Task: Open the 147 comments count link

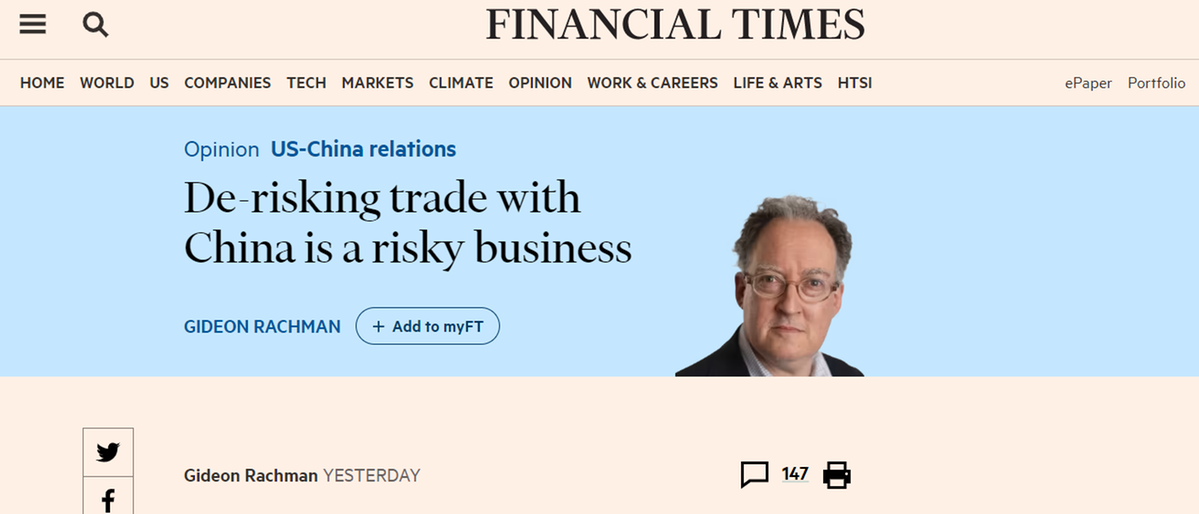Action: click(x=795, y=474)
